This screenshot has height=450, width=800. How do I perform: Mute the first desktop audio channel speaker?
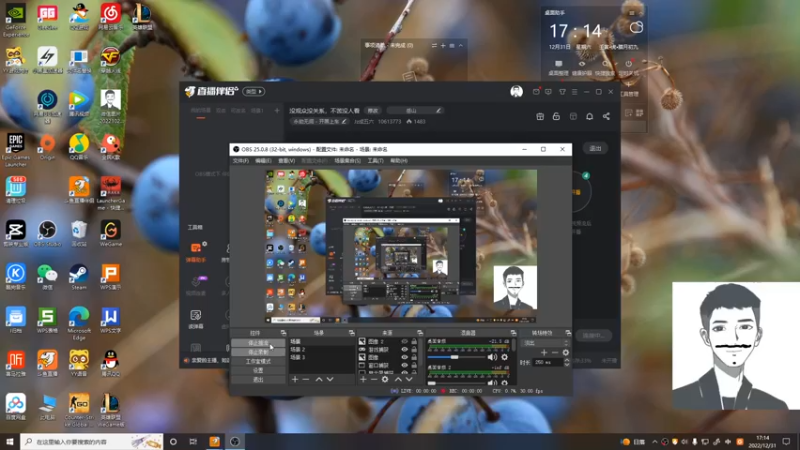492,357
